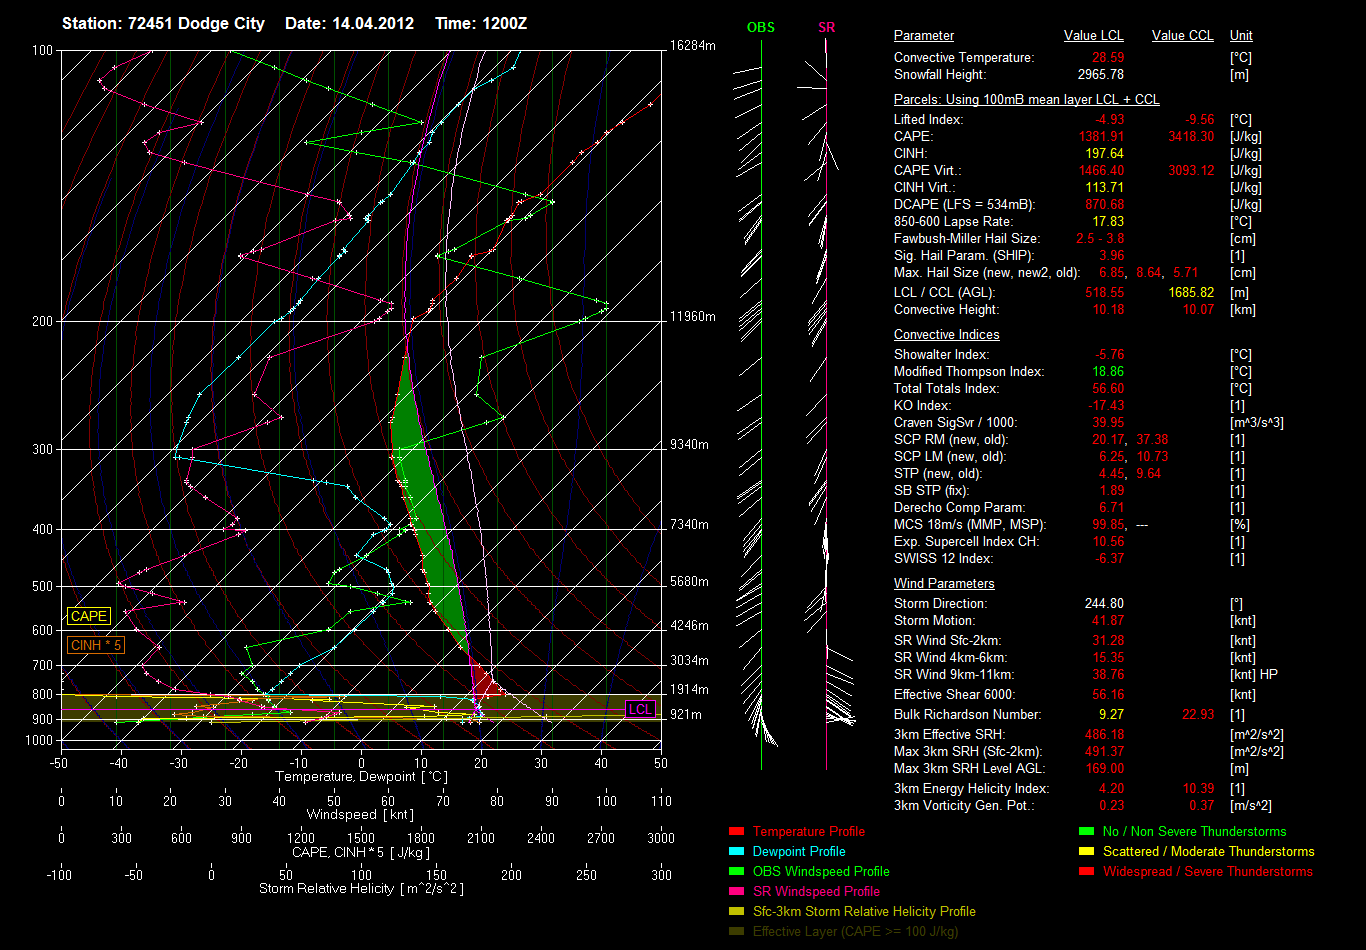
Task: Open the Wind Parameters section heading
Action: click(x=944, y=583)
